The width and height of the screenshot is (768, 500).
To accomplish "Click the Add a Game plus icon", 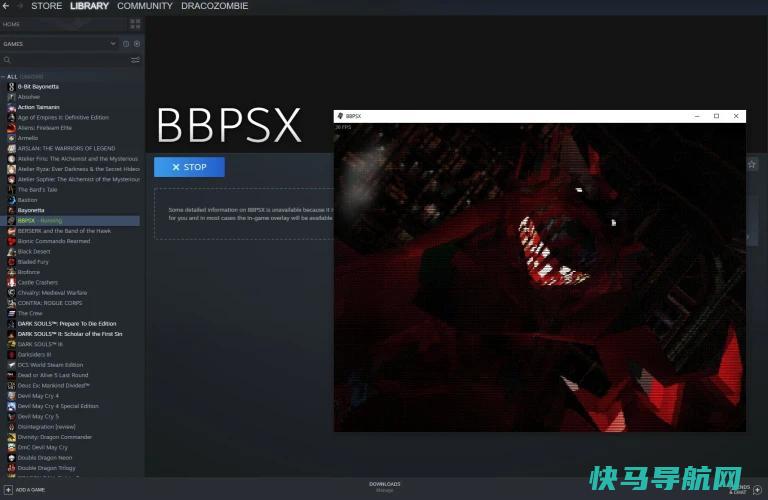I will (8, 489).
